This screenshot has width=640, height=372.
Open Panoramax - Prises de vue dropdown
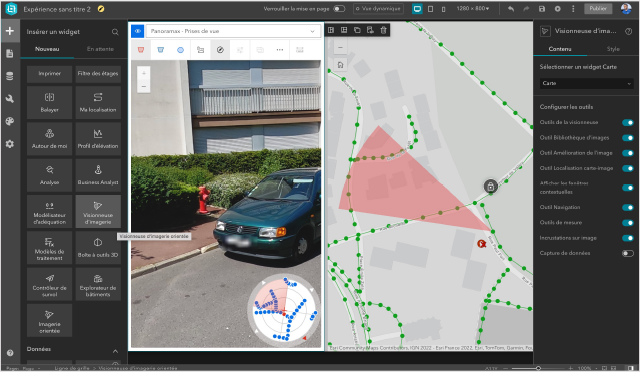[x=232, y=31]
